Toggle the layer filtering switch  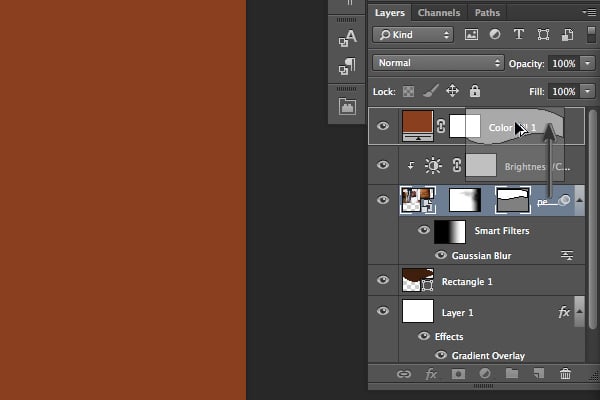(591, 34)
